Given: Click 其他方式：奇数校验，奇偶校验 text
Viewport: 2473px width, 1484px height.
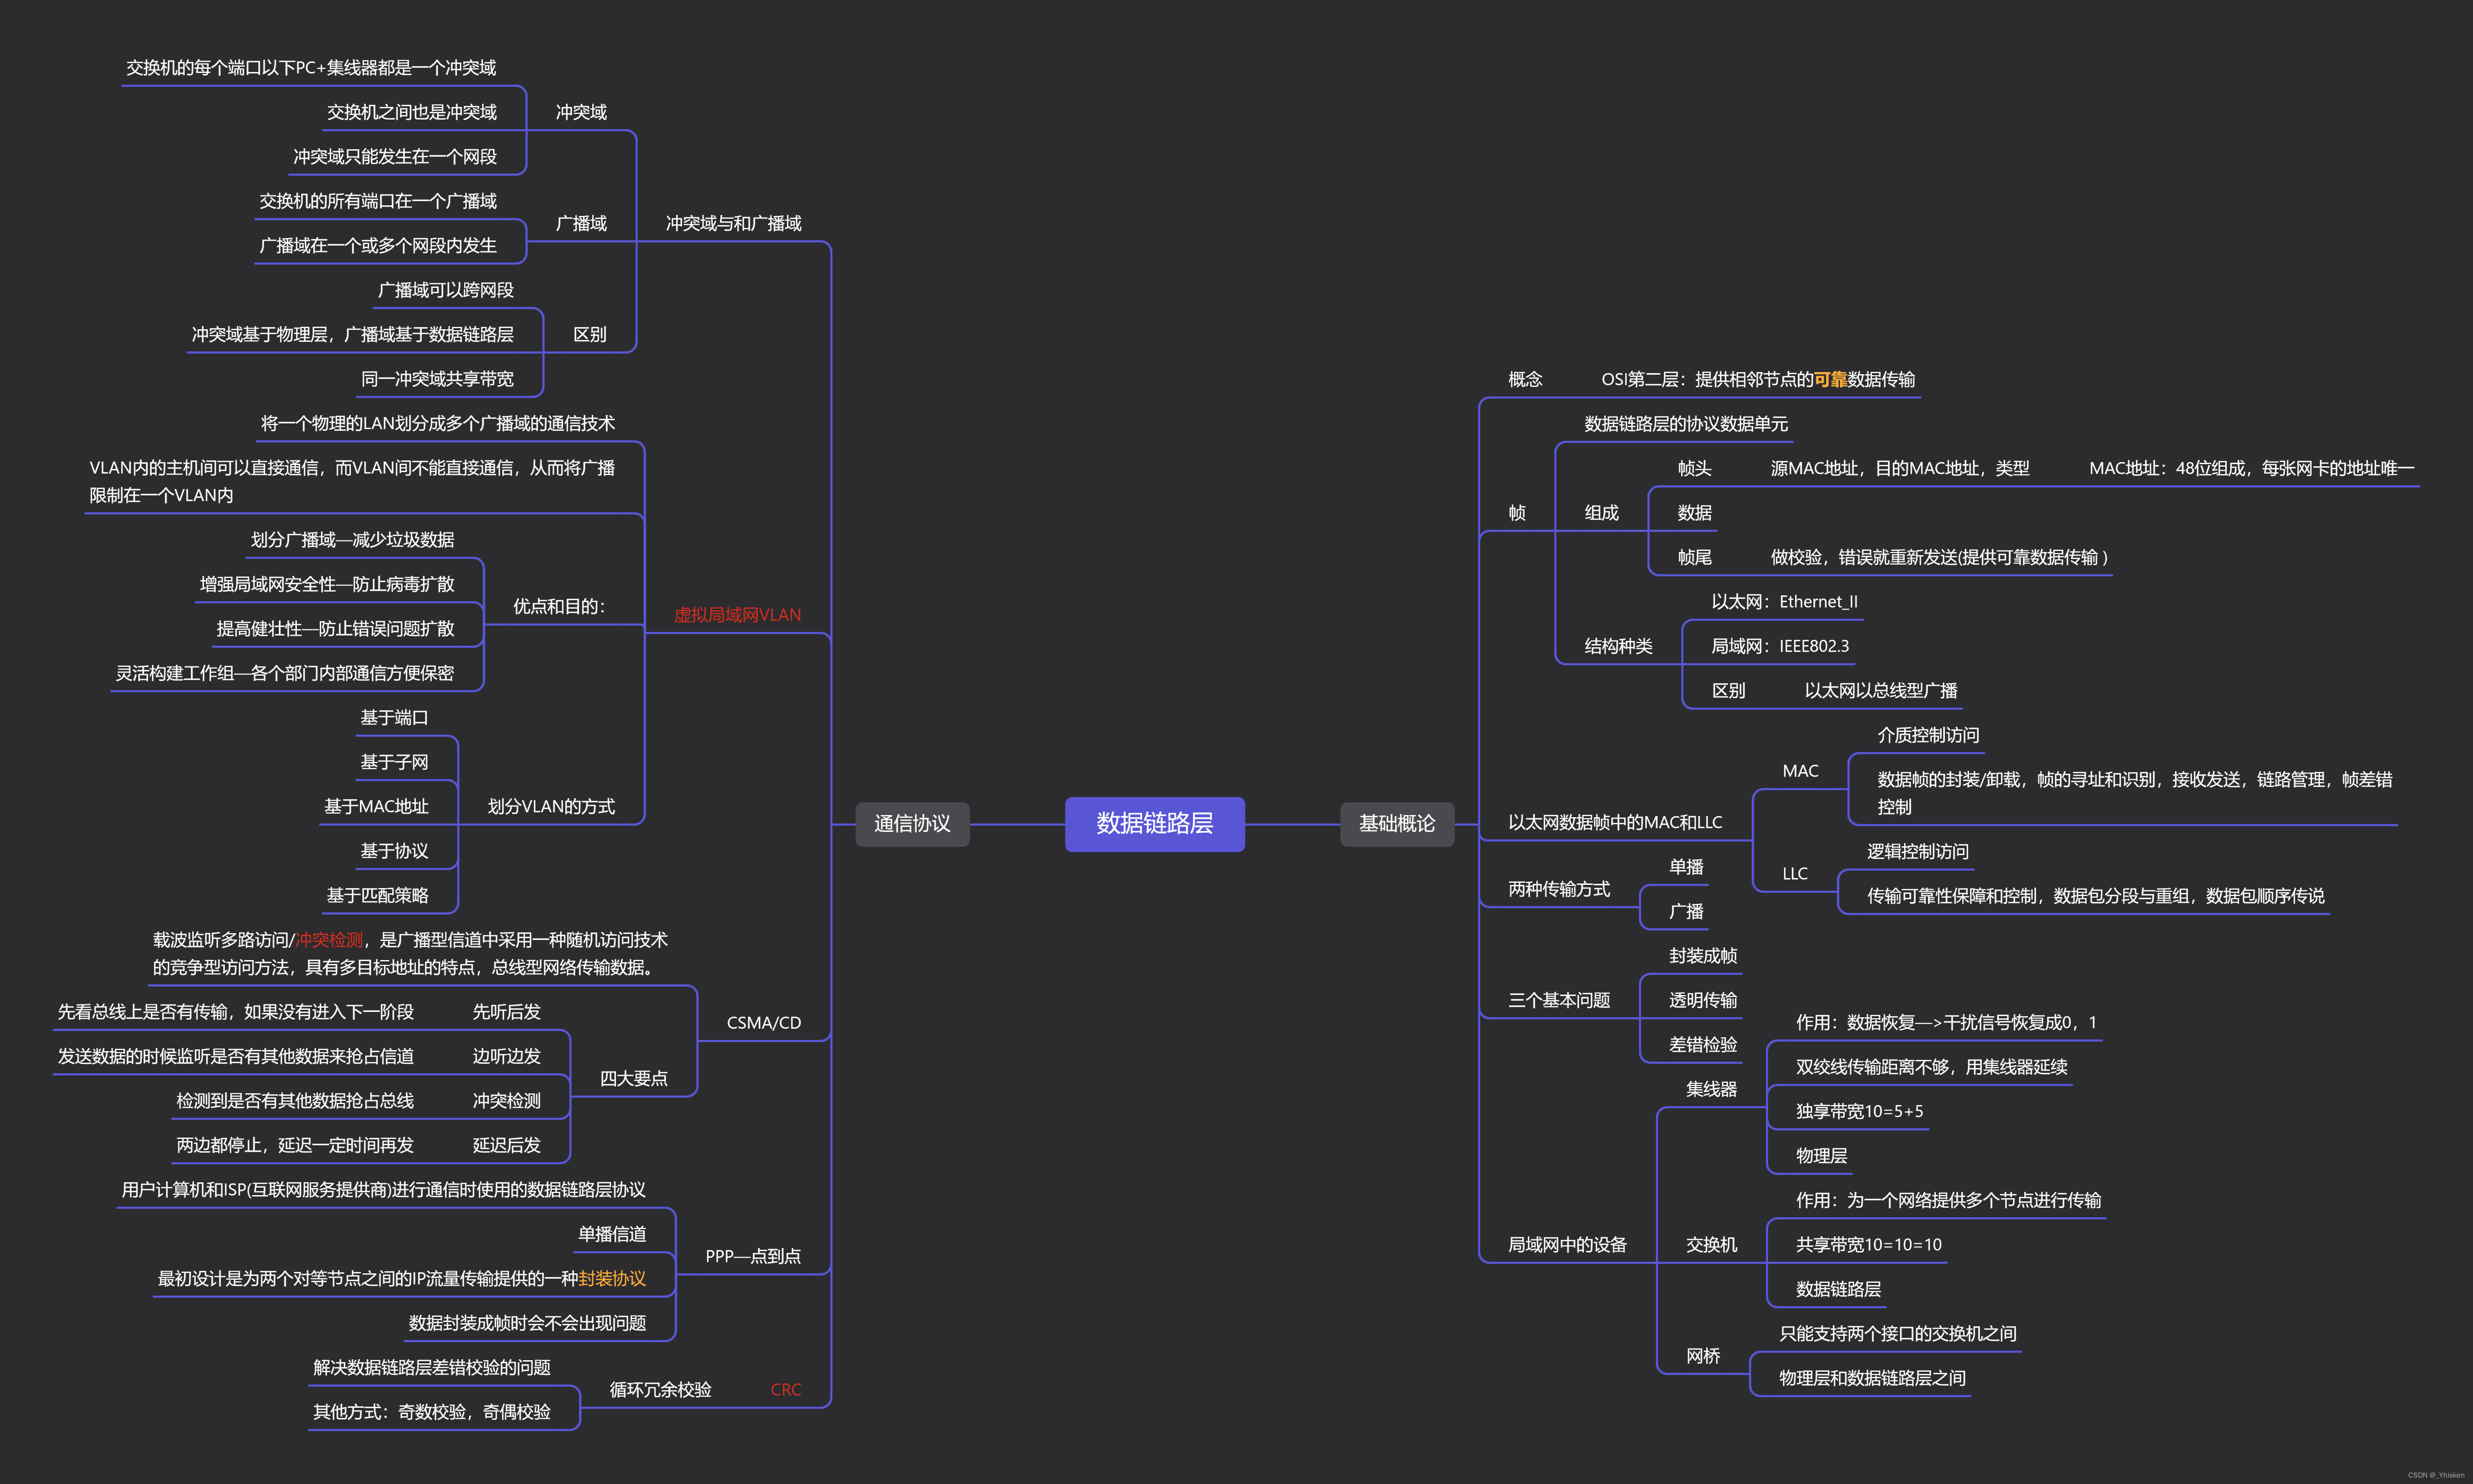Looking at the screenshot, I should click(x=432, y=1411).
